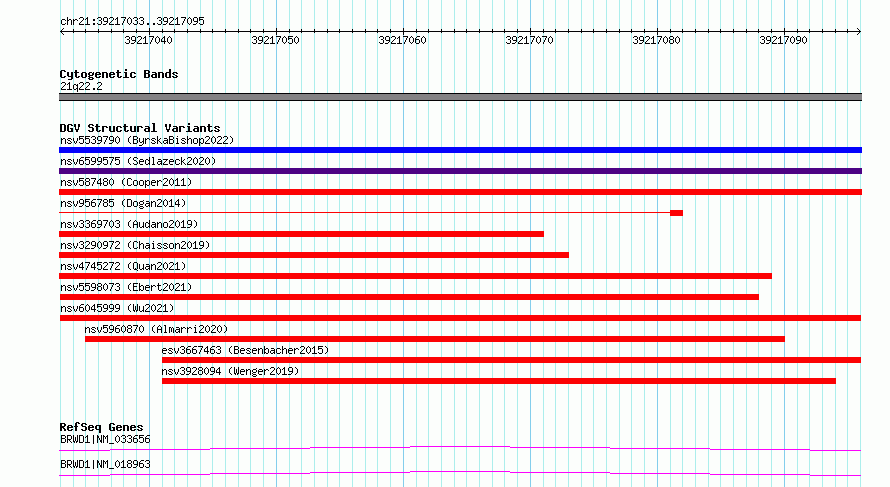Click the red bar under esv3667463
The height and width of the screenshot is (487, 890).
[511, 360]
